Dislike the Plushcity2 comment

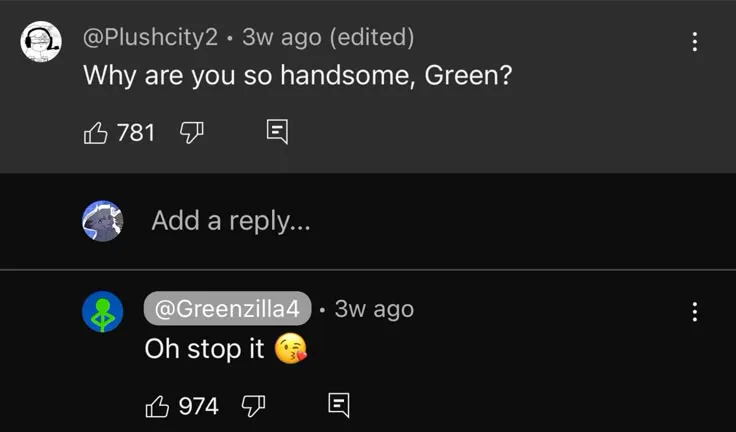click(191, 132)
